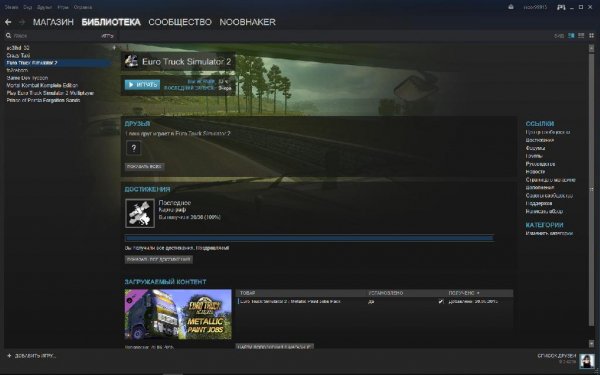Image resolution: width=600 pixels, height=375 pixels.
Task: Open the Дополнения link
Action: click(x=540, y=188)
